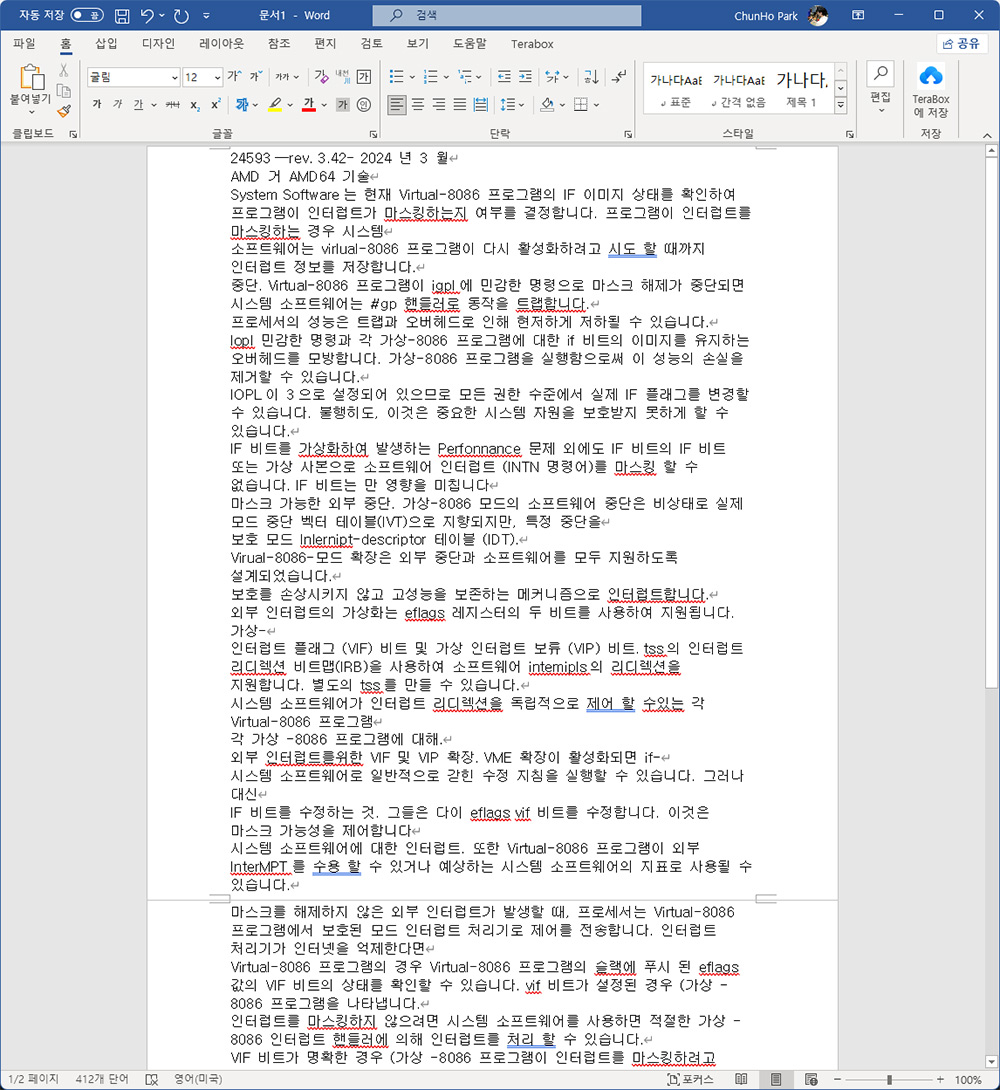Apply strikethrough formatting

[172, 104]
